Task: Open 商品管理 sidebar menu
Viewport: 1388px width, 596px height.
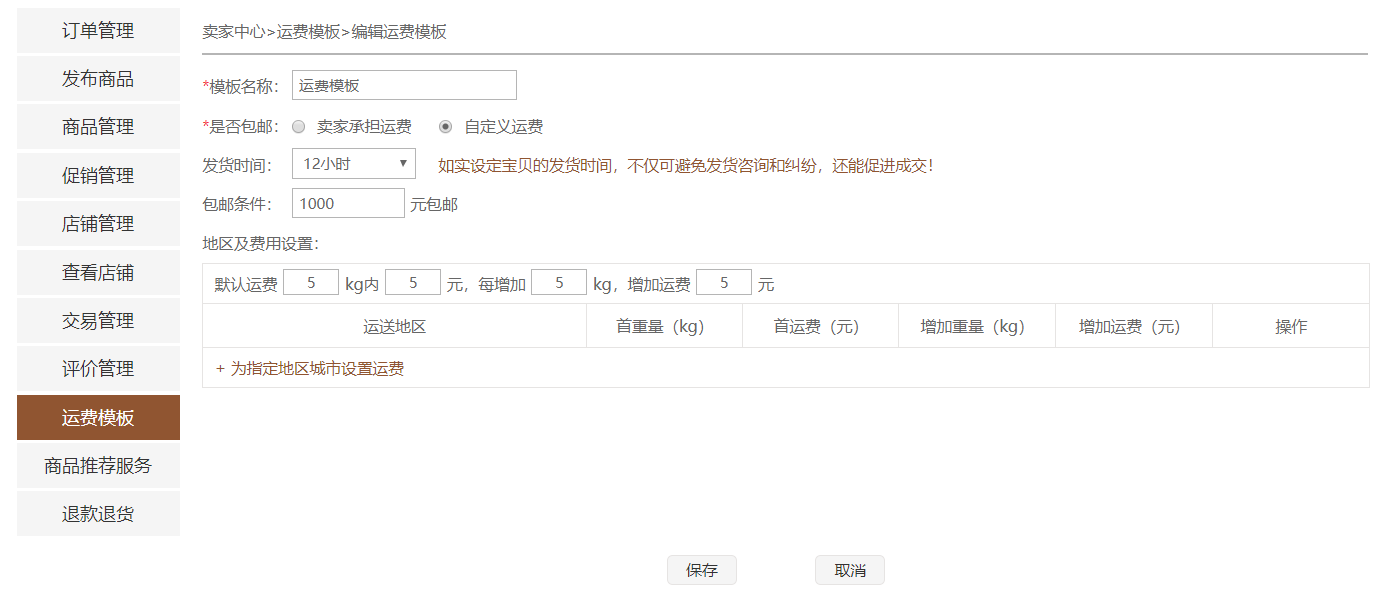Action: [x=98, y=127]
